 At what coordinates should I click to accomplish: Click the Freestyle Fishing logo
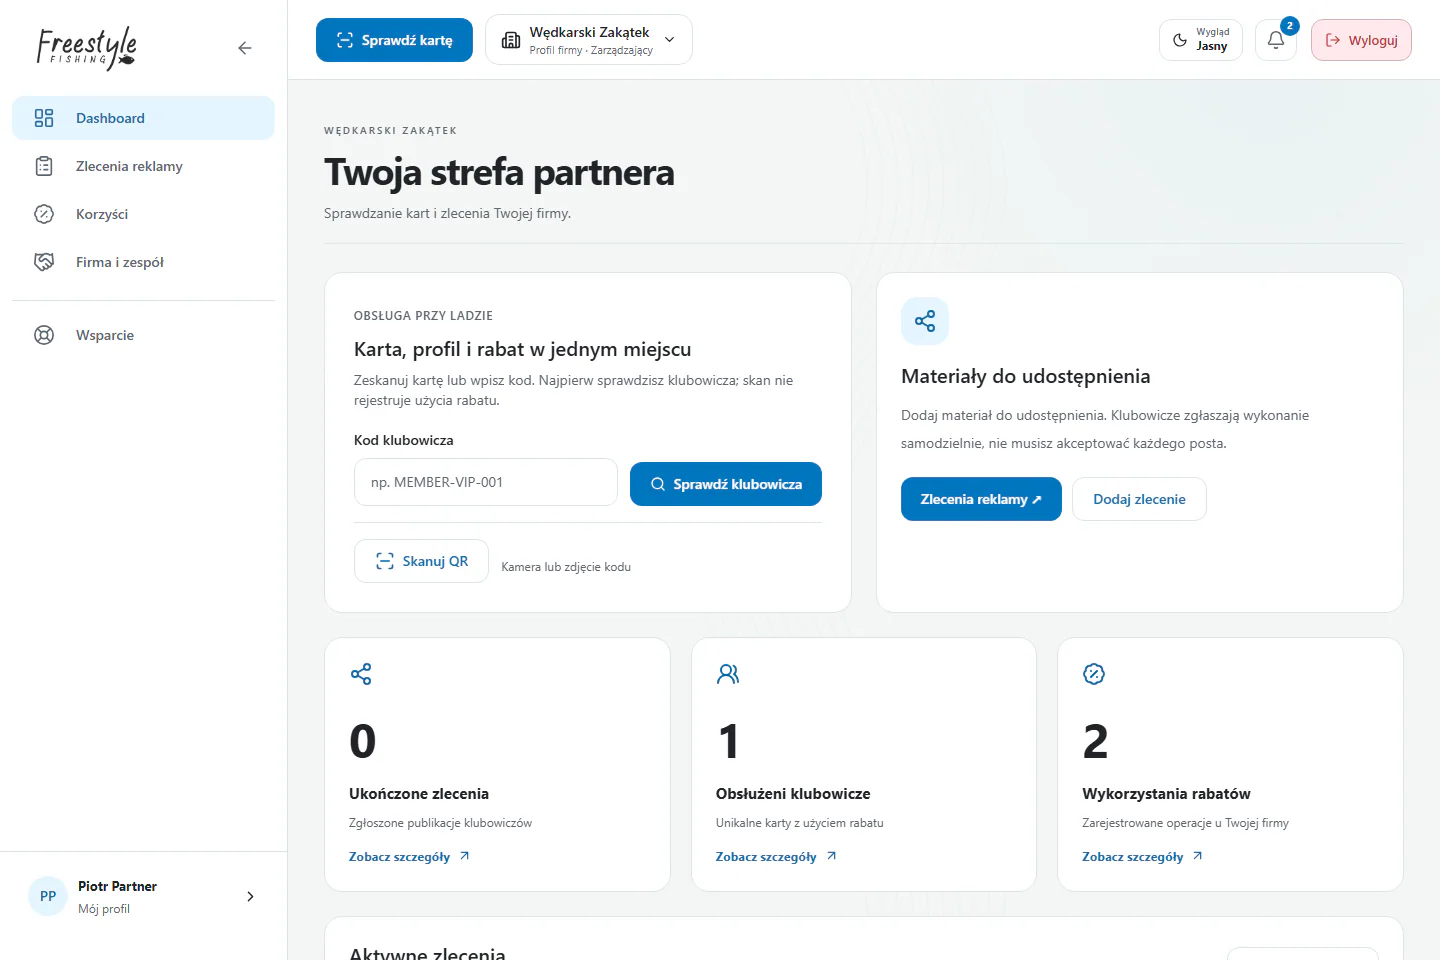87,48
